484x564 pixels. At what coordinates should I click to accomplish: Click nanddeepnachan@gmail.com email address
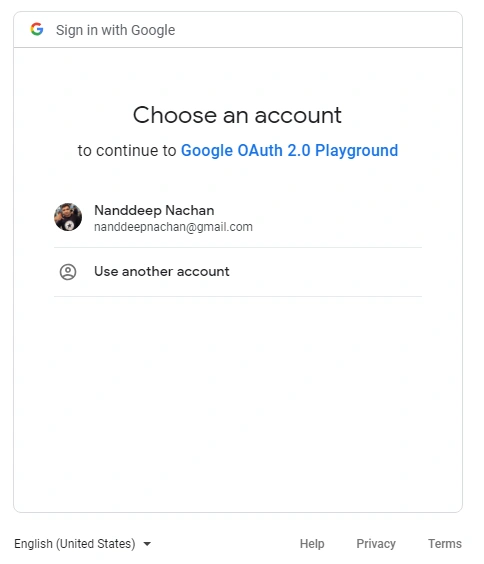click(x=173, y=227)
